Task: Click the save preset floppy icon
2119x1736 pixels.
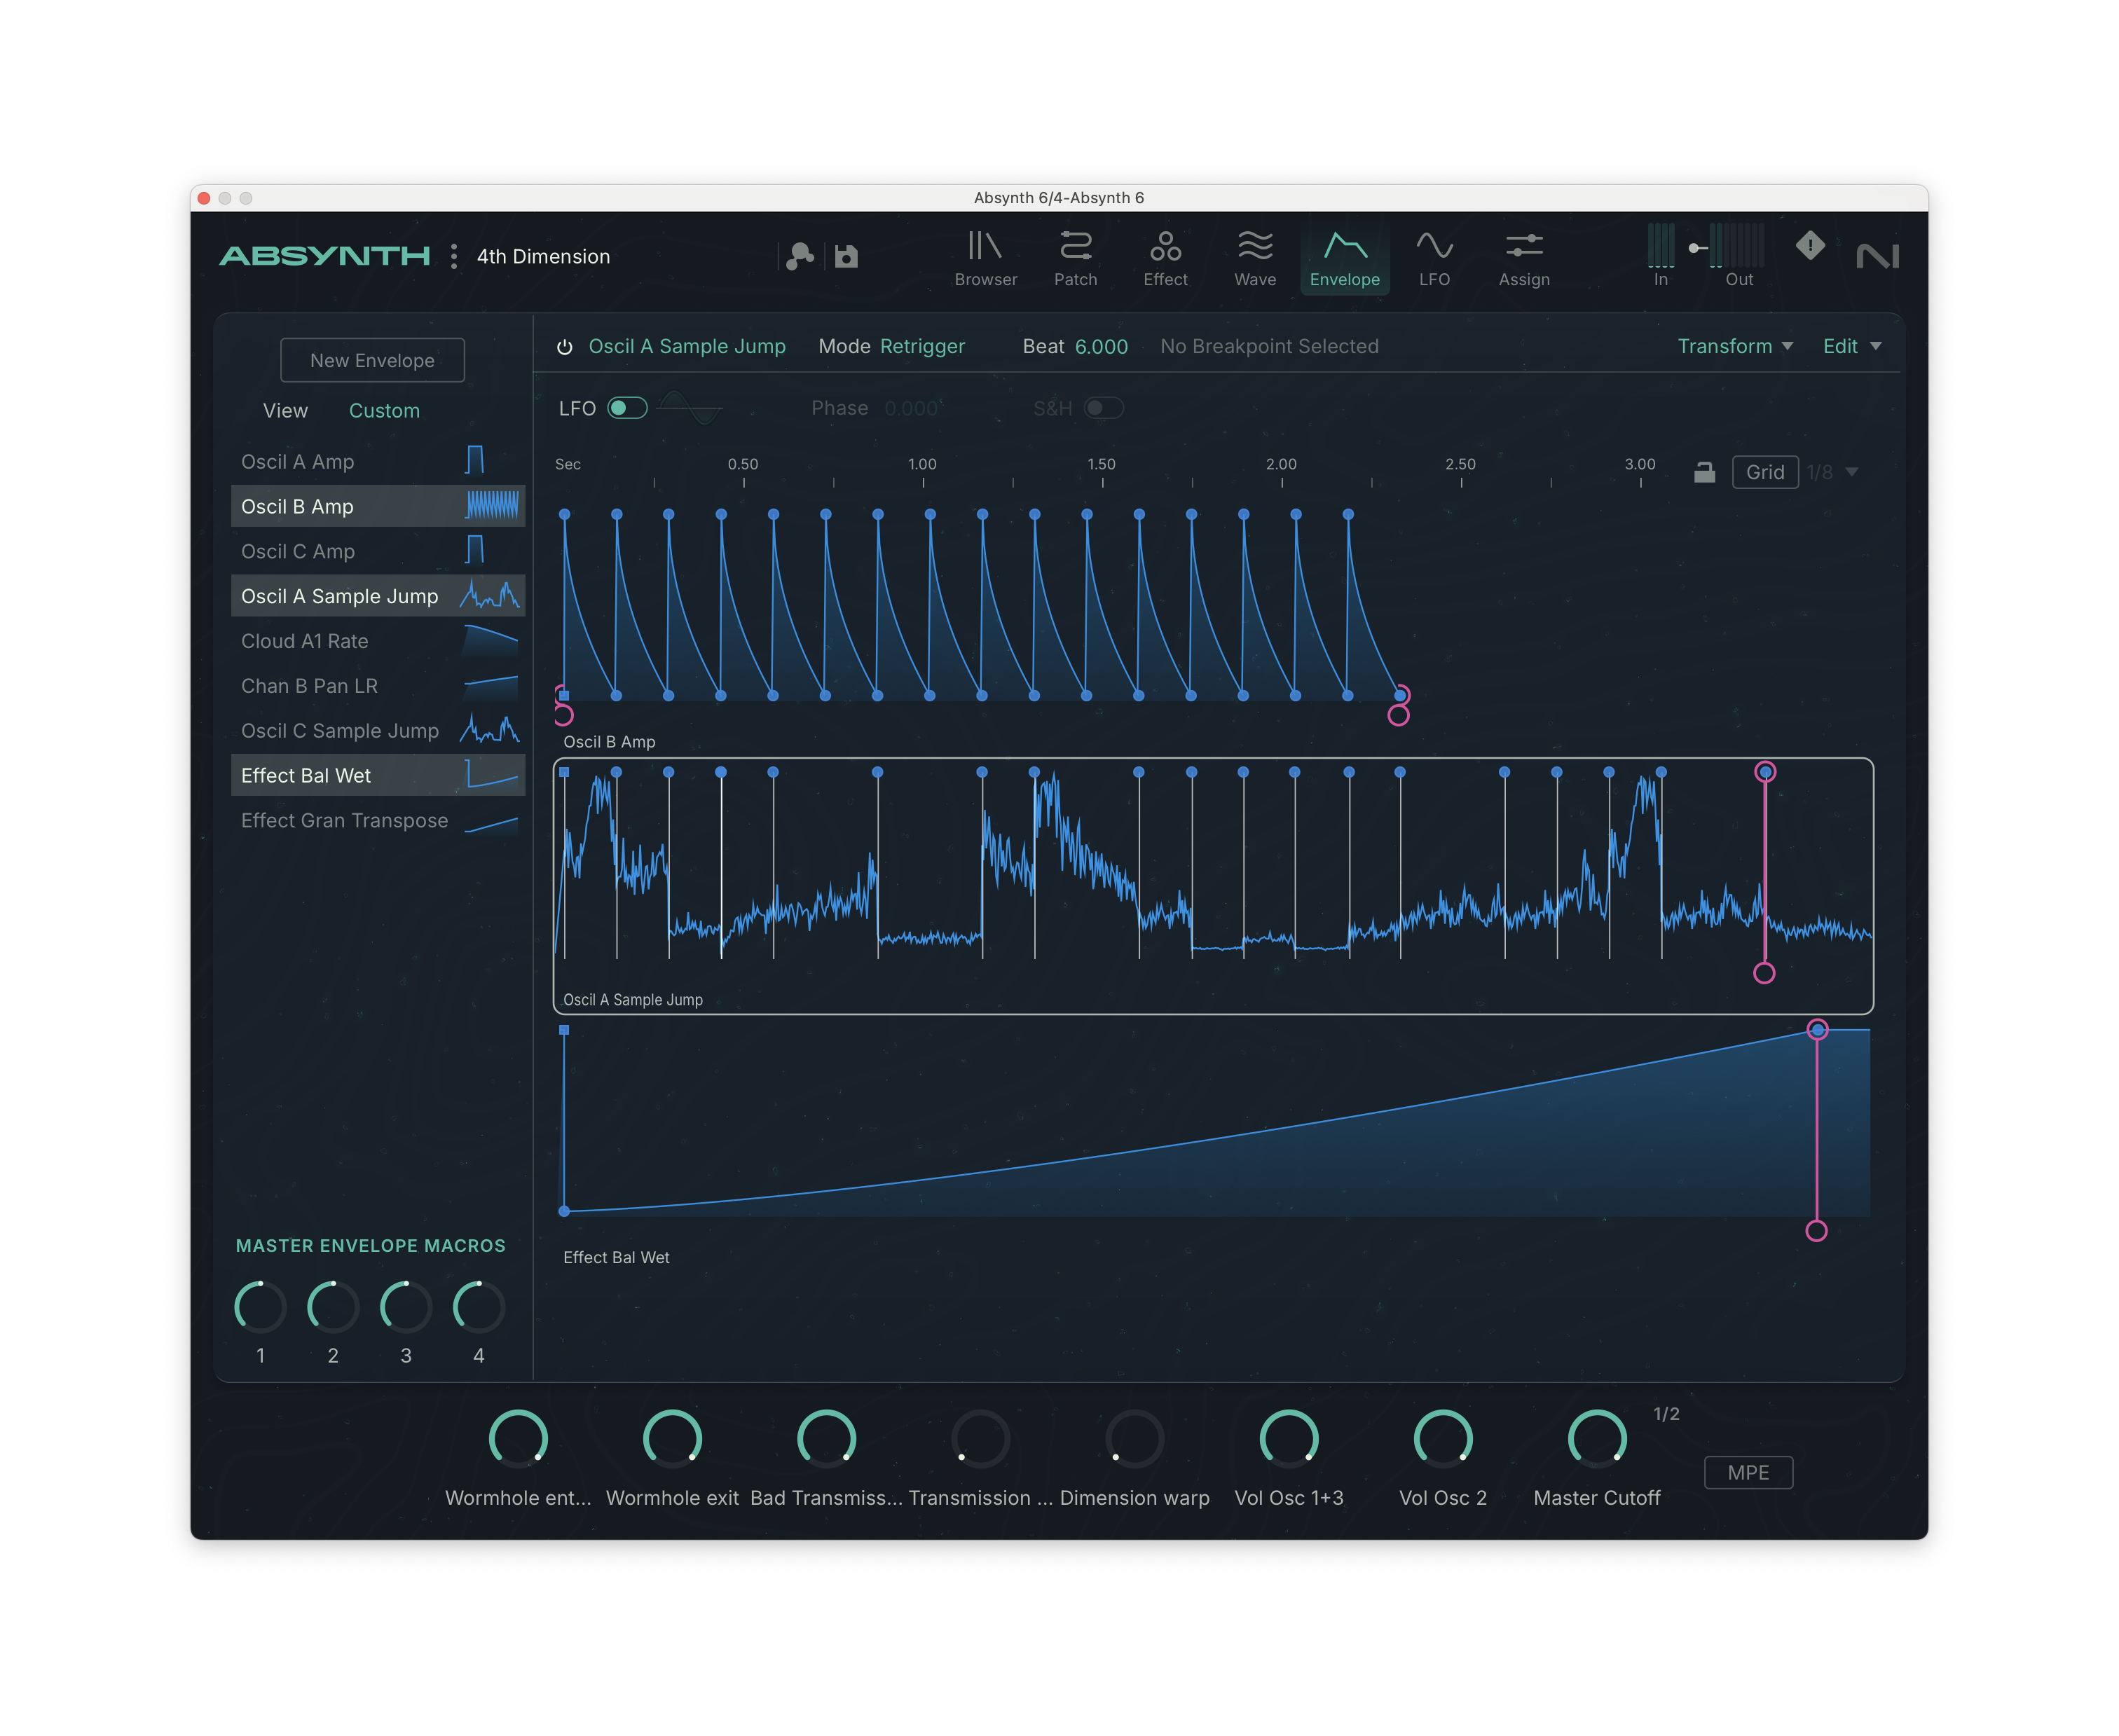Action: coord(846,257)
